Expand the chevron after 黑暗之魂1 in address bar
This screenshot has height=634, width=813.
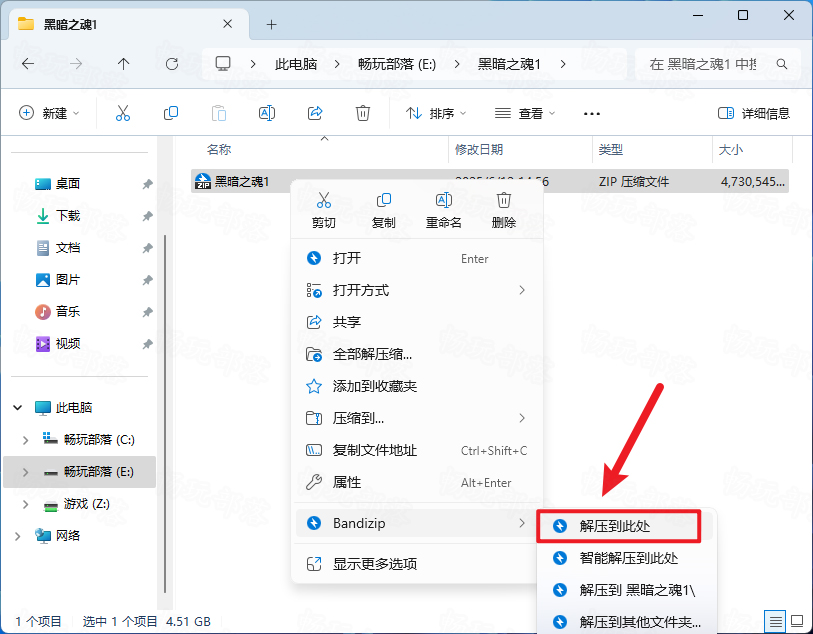pyautogui.click(x=563, y=64)
